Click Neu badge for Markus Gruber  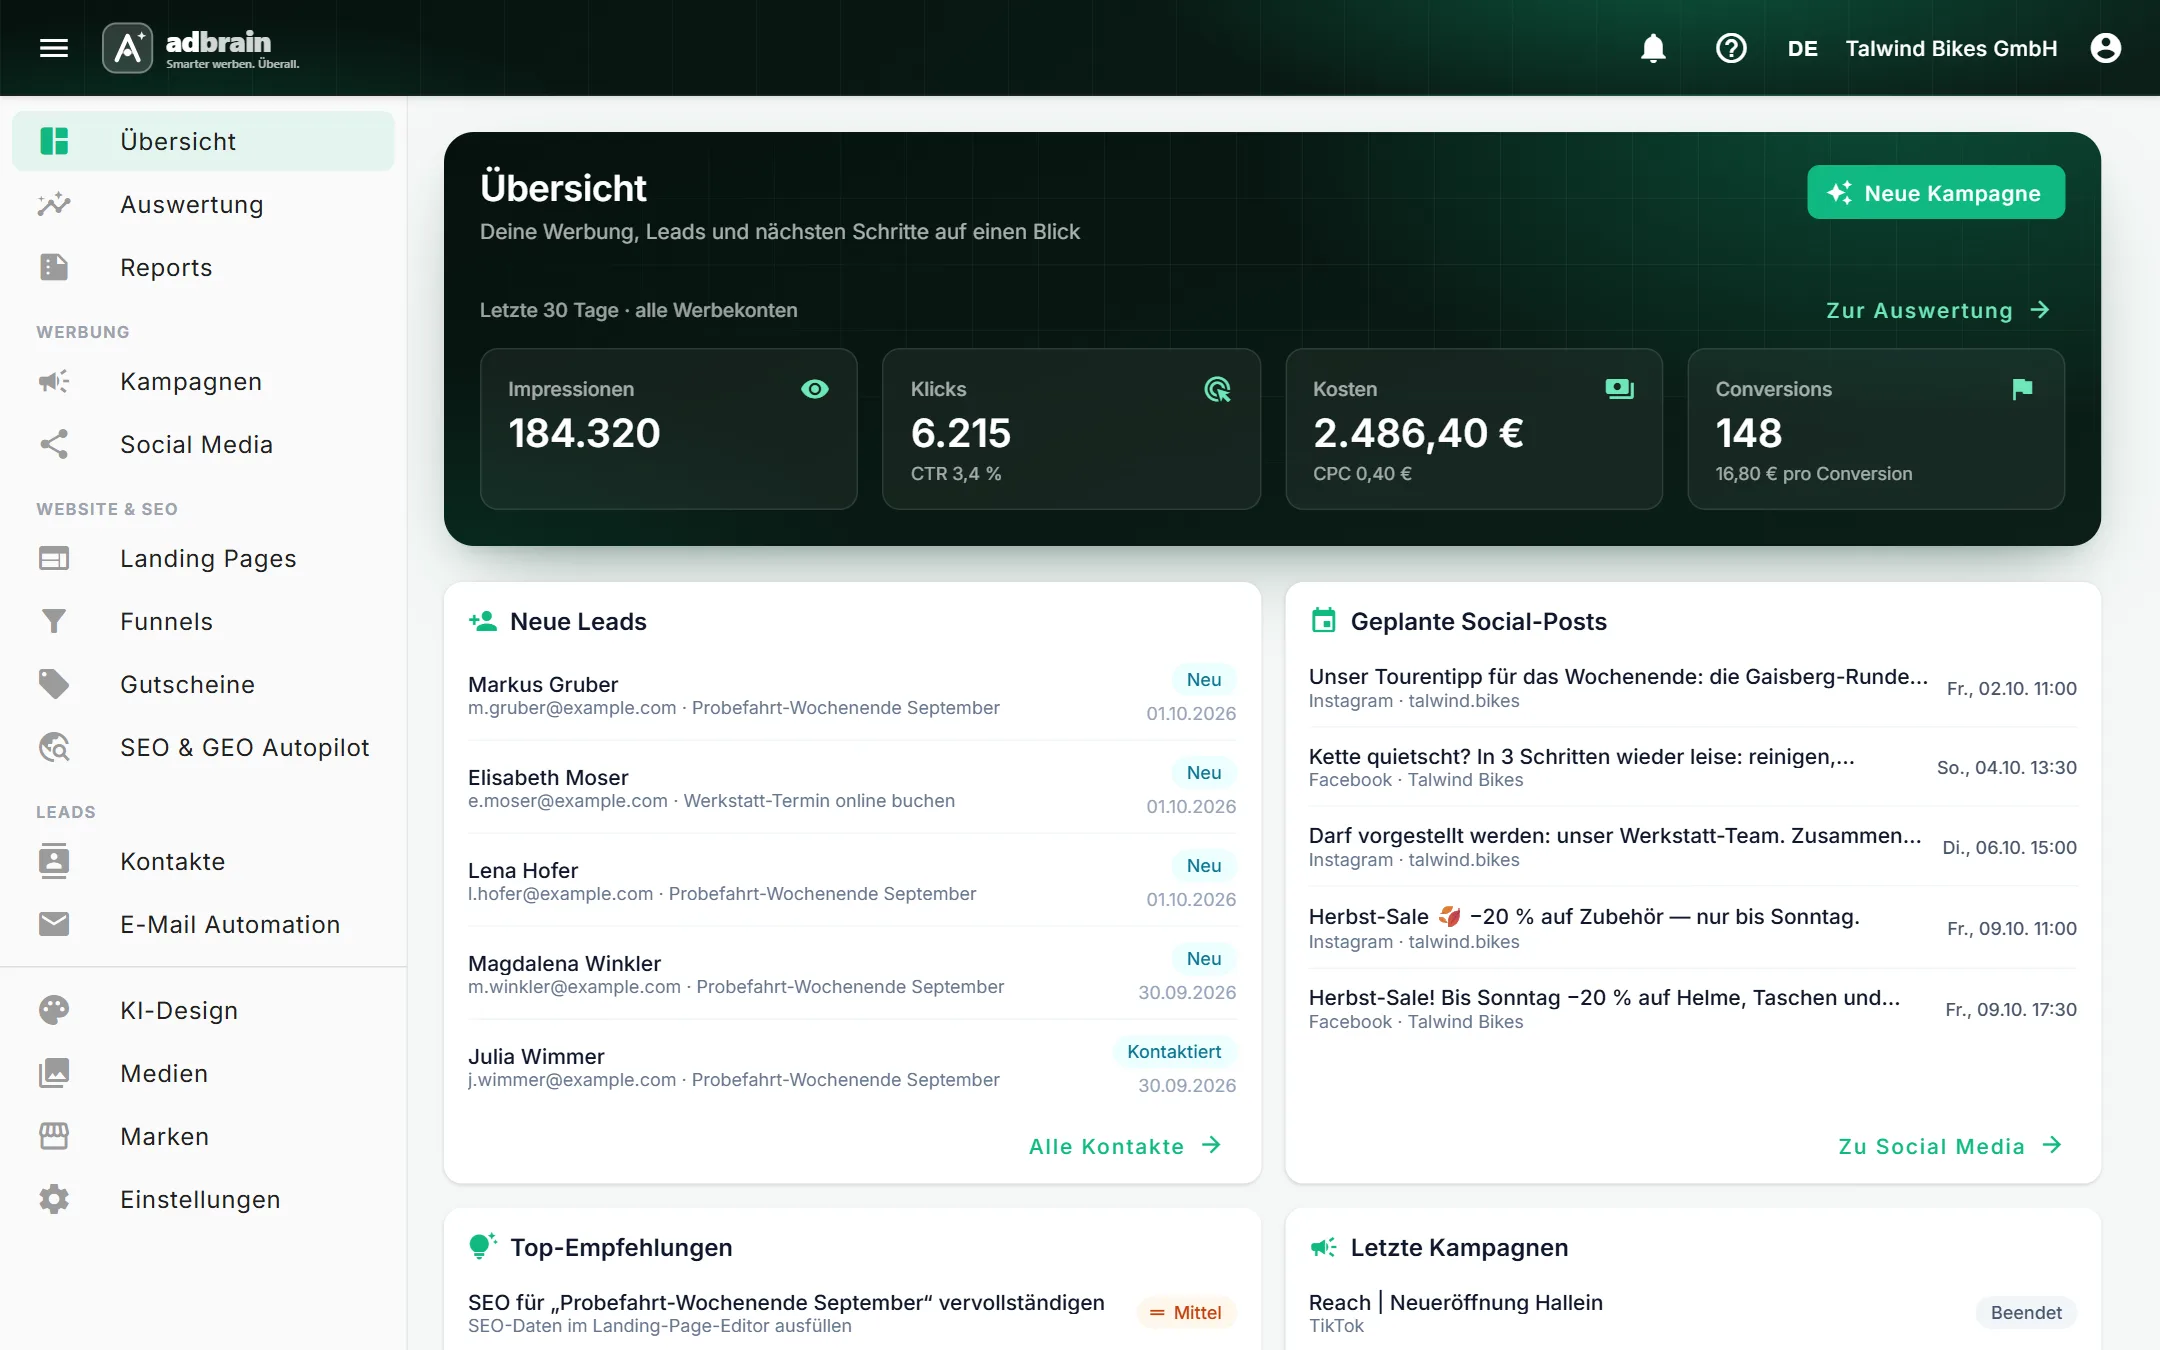(x=1204, y=679)
